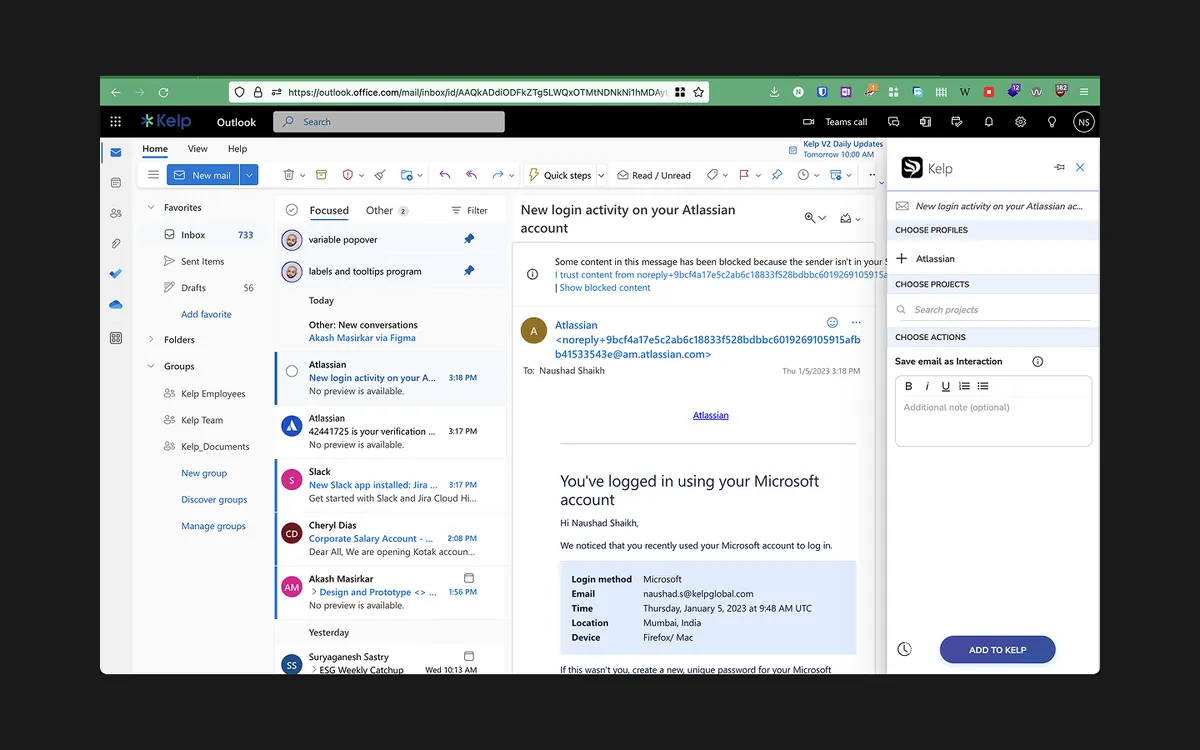Open People icon in left rail
This screenshot has height=750, width=1200.
click(x=116, y=213)
